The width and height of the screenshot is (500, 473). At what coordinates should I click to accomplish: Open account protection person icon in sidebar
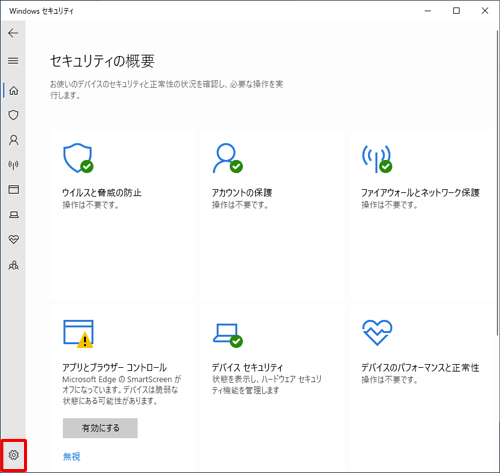(14, 140)
